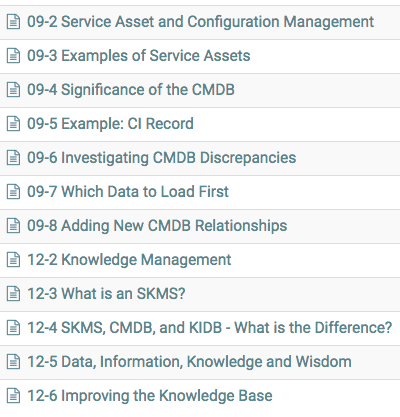Open 09-2 Service Asset and Configuration Management
Viewport: 400px width, 417px height.
click(200, 22)
